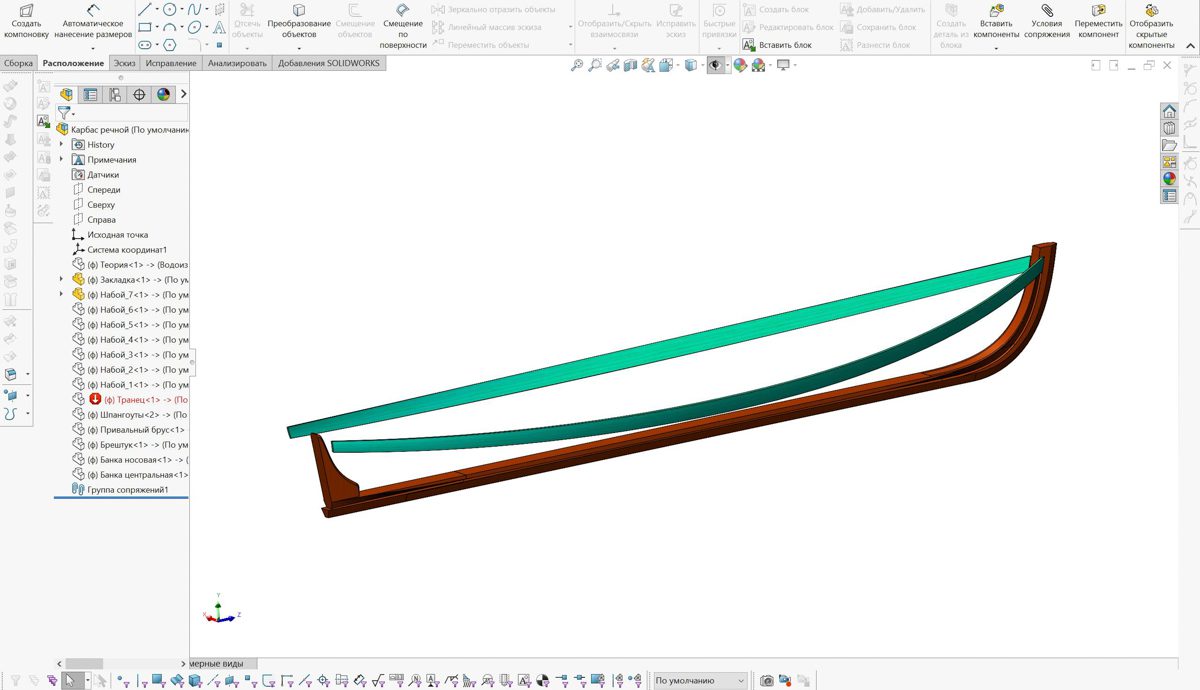The width and height of the screenshot is (1200, 690).
Task: Select the Line sketch tool
Action: (x=145, y=10)
